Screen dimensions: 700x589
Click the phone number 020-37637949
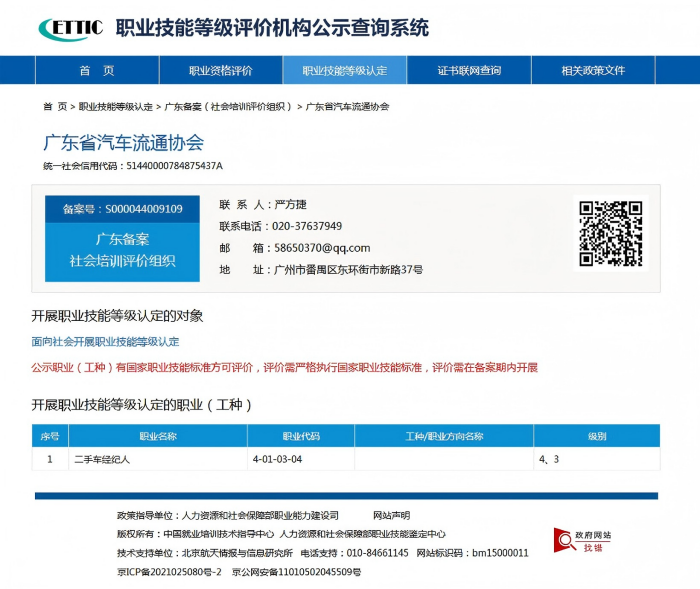[x=307, y=226]
